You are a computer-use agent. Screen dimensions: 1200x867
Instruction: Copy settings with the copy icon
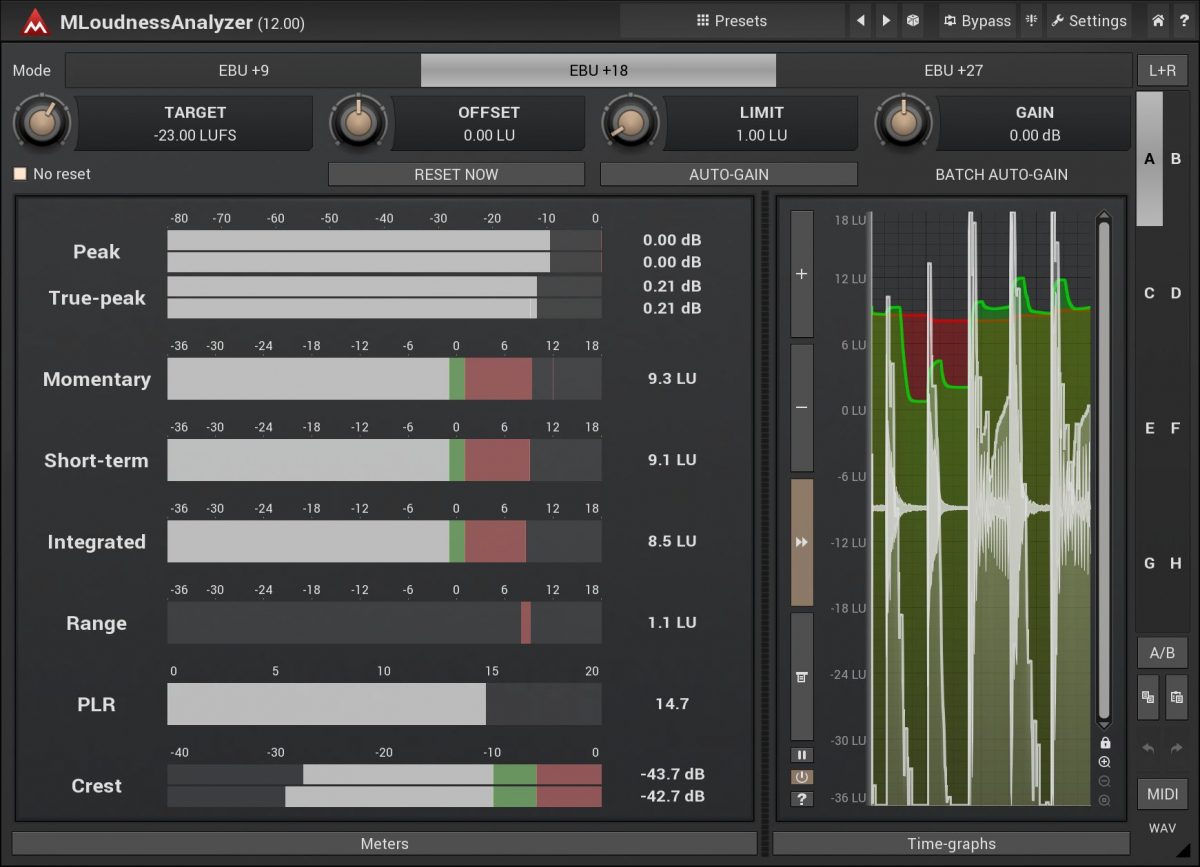[x=1149, y=697]
